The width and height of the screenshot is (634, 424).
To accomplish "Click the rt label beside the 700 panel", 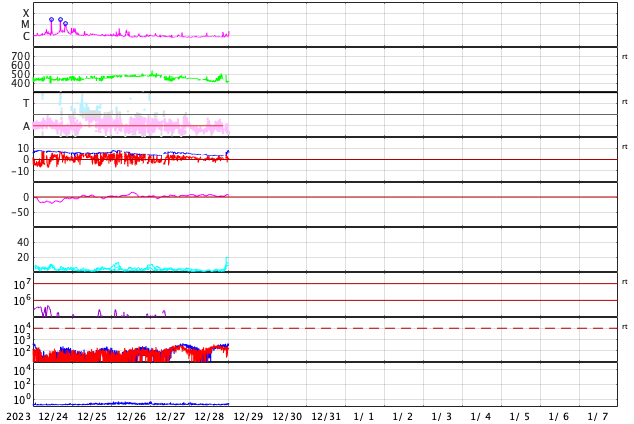I will (625, 57).
